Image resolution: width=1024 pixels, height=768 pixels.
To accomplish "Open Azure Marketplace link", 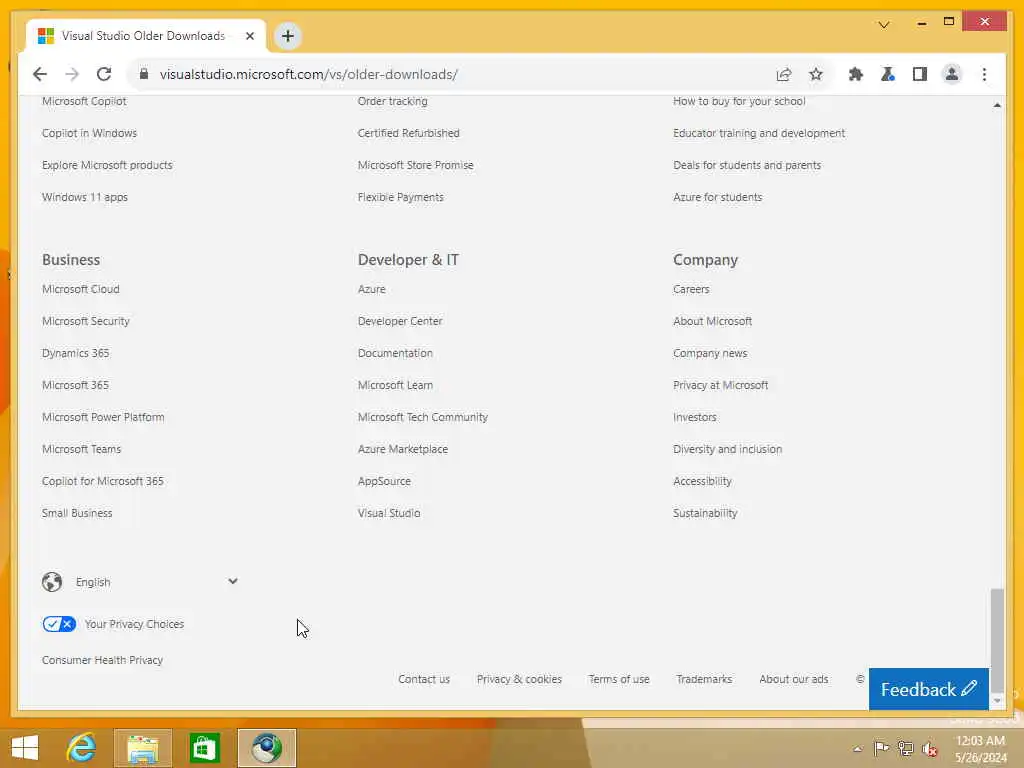I will pos(403,449).
